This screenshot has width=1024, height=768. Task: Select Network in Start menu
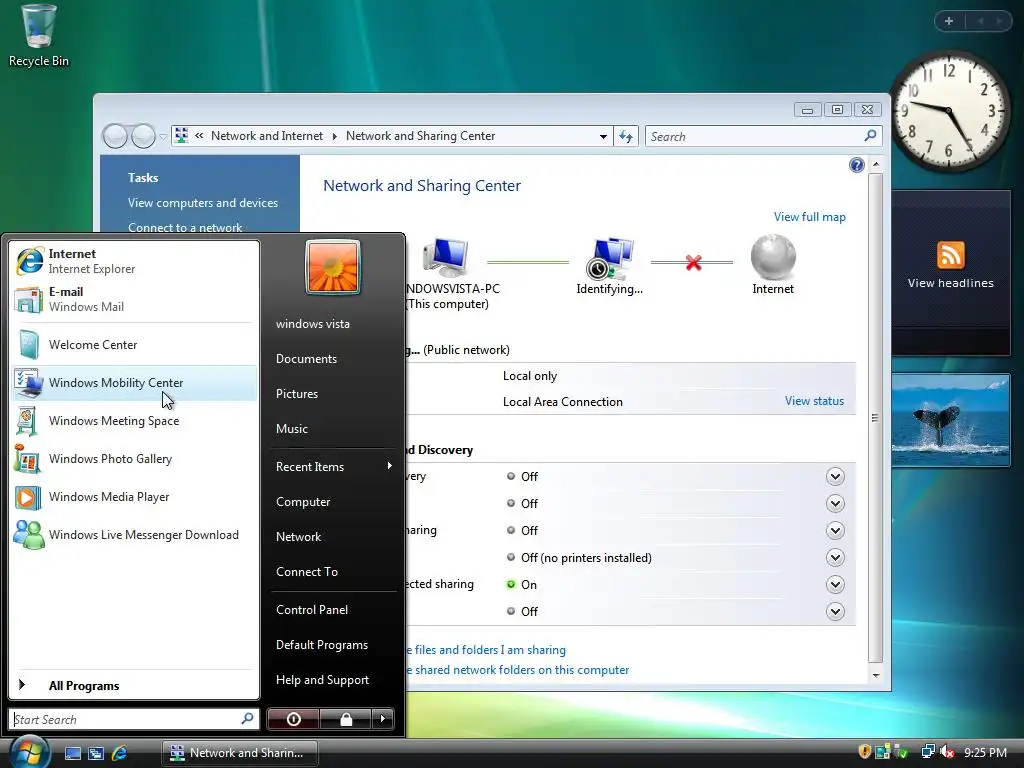(x=298, y=537)
